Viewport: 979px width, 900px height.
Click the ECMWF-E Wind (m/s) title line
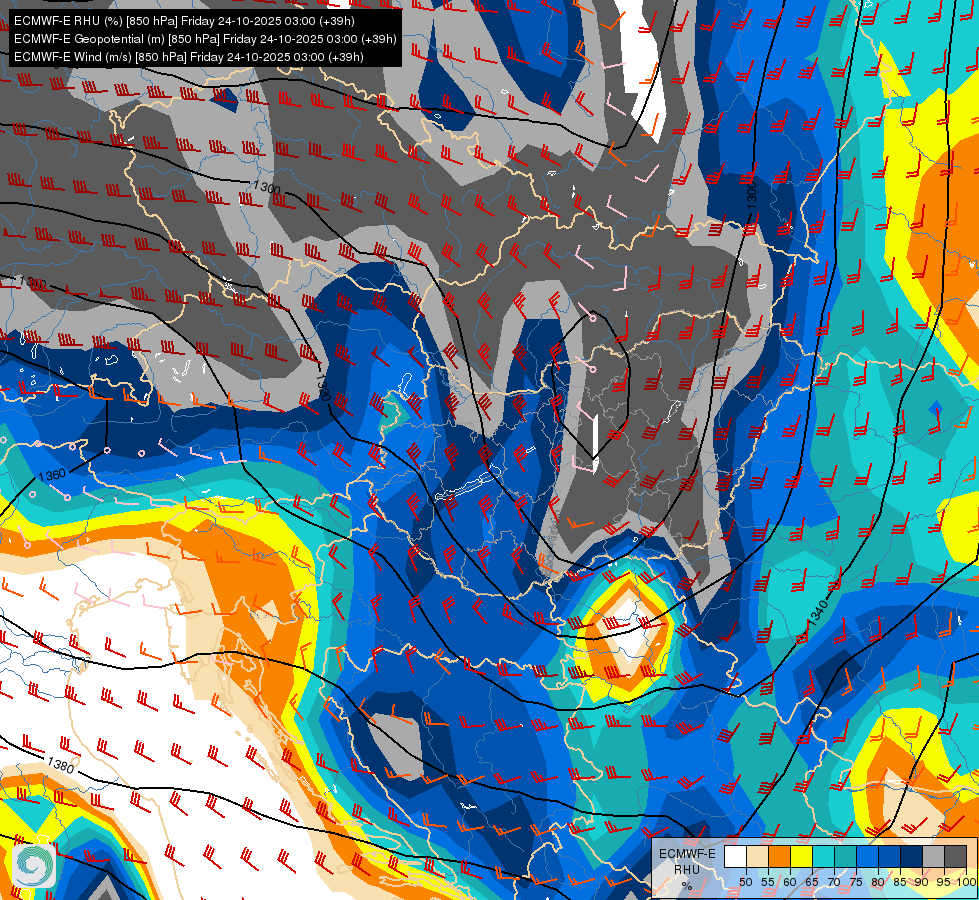pos(189,57)
